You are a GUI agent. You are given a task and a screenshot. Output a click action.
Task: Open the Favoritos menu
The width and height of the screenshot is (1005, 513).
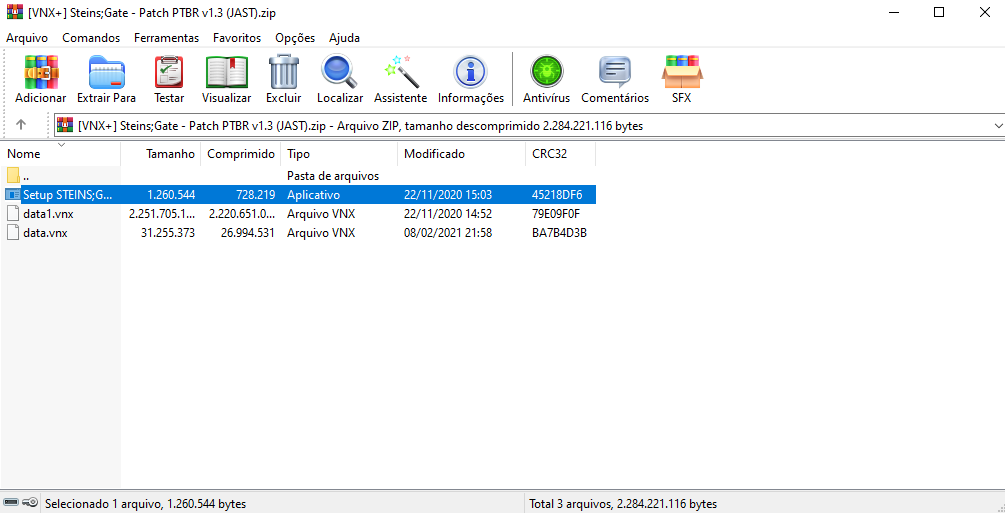click(237, 38)
